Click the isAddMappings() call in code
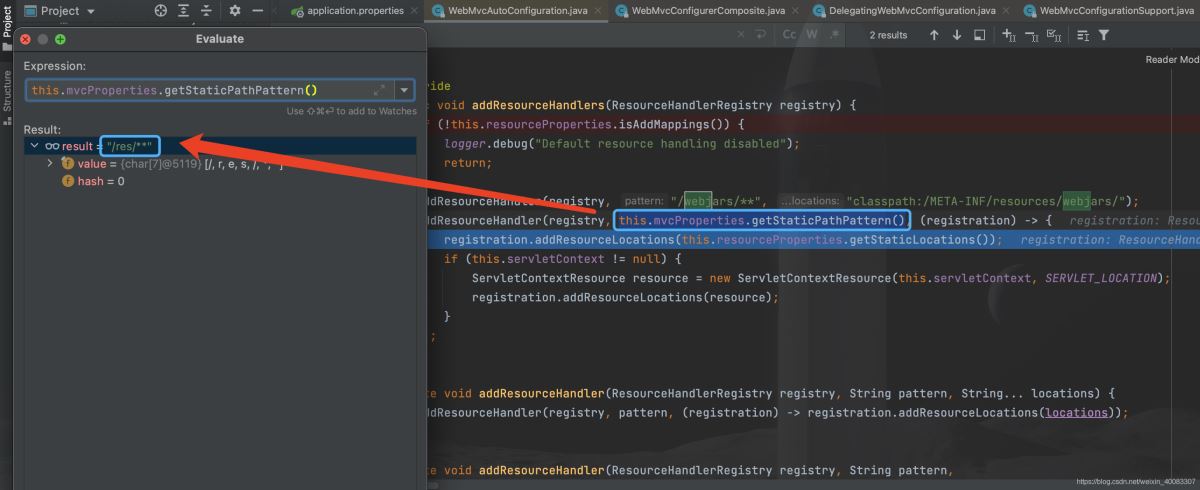The height and width of the screenshot is (490, 1200). (x=675, y=124)
